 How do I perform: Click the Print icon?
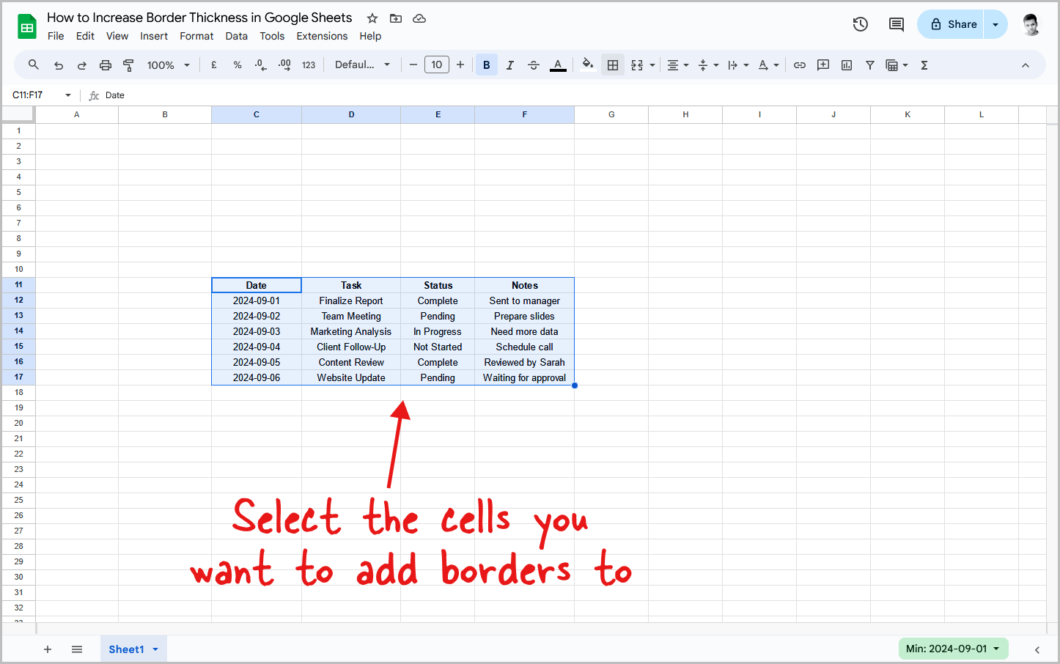[105, 65]
